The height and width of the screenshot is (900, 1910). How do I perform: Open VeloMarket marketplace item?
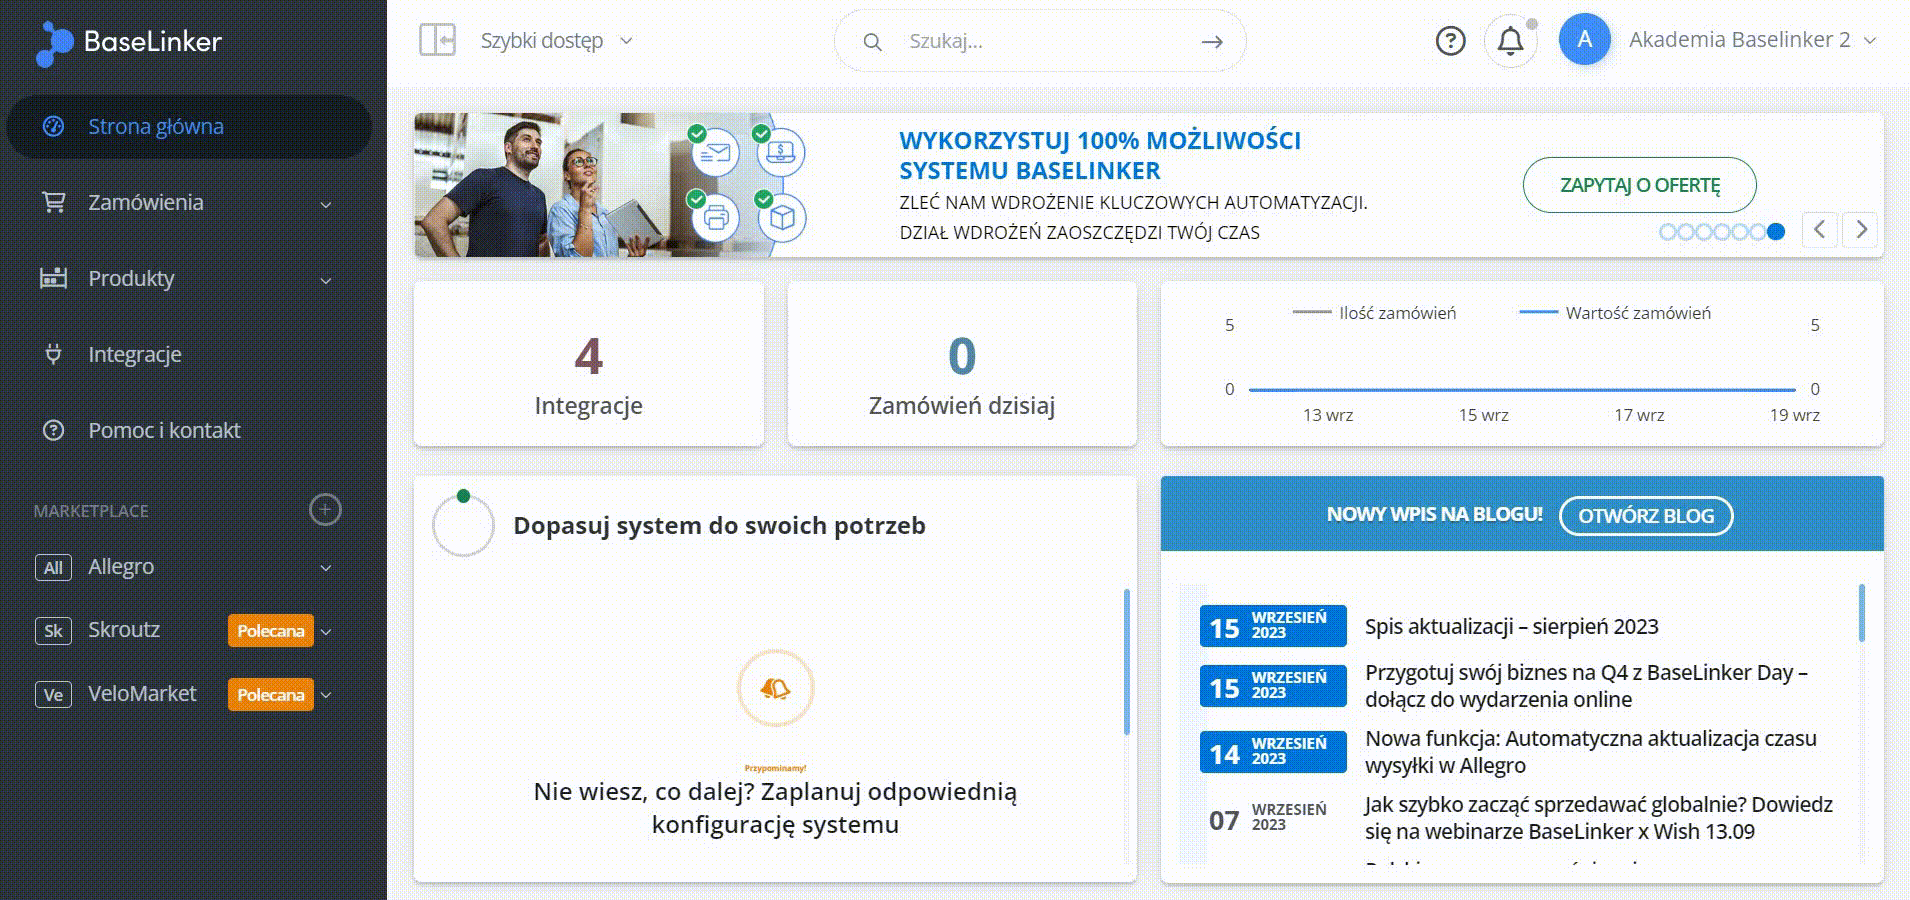(x=142, y=694)
